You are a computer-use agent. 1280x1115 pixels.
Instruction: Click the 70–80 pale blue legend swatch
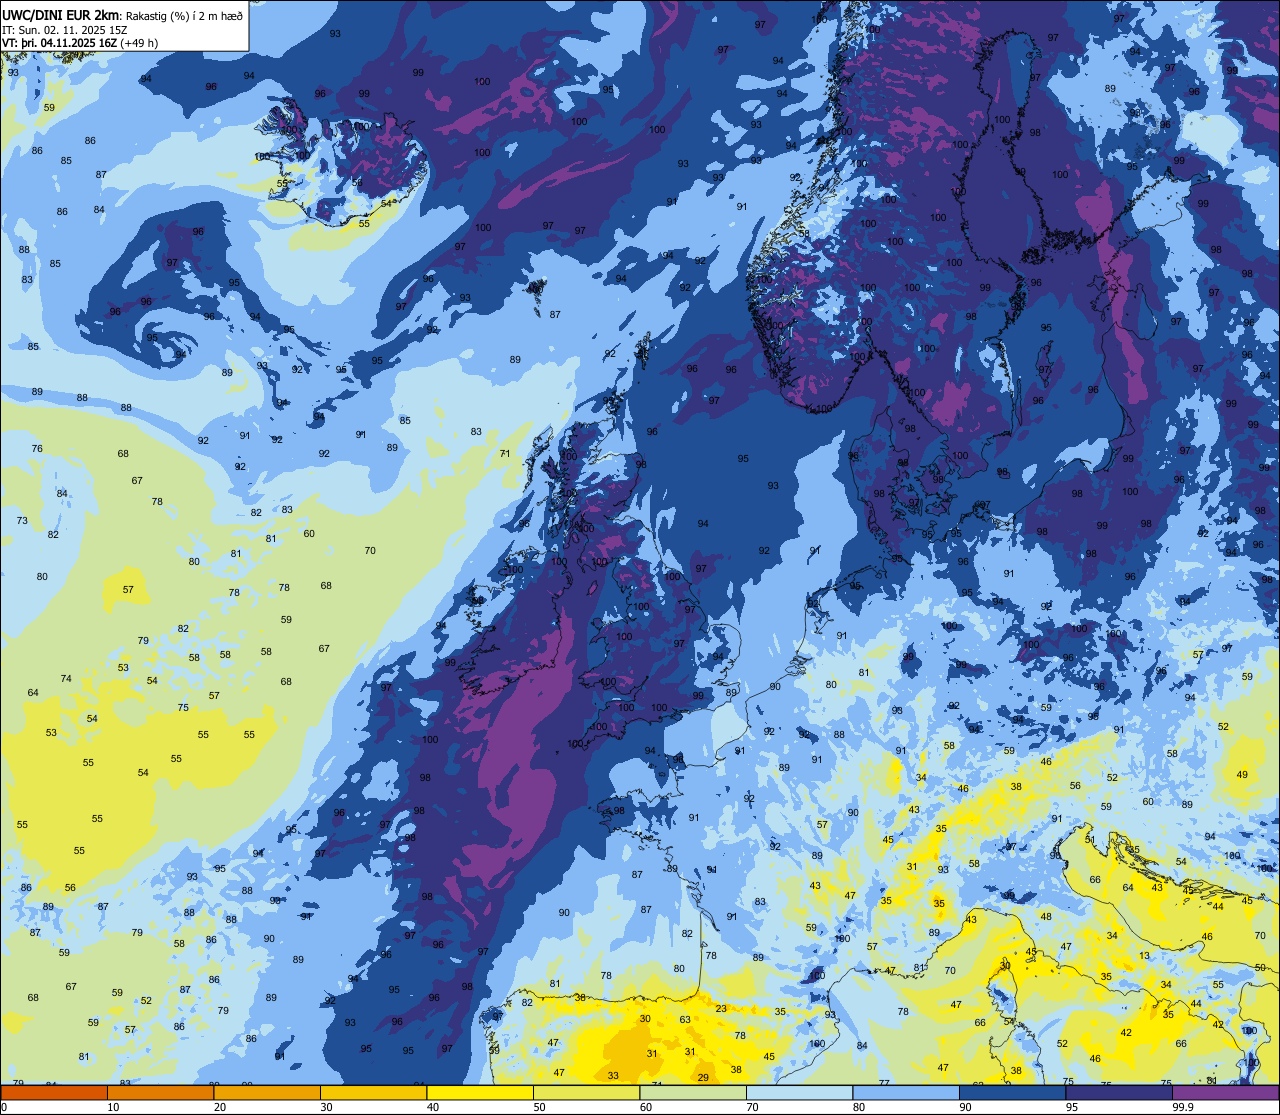(x=799, y=1093)
